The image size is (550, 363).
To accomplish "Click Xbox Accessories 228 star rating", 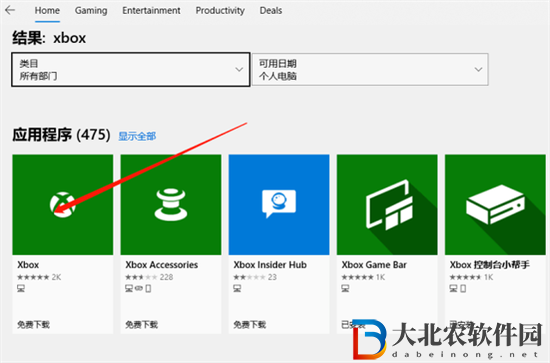I will point(149,277).
